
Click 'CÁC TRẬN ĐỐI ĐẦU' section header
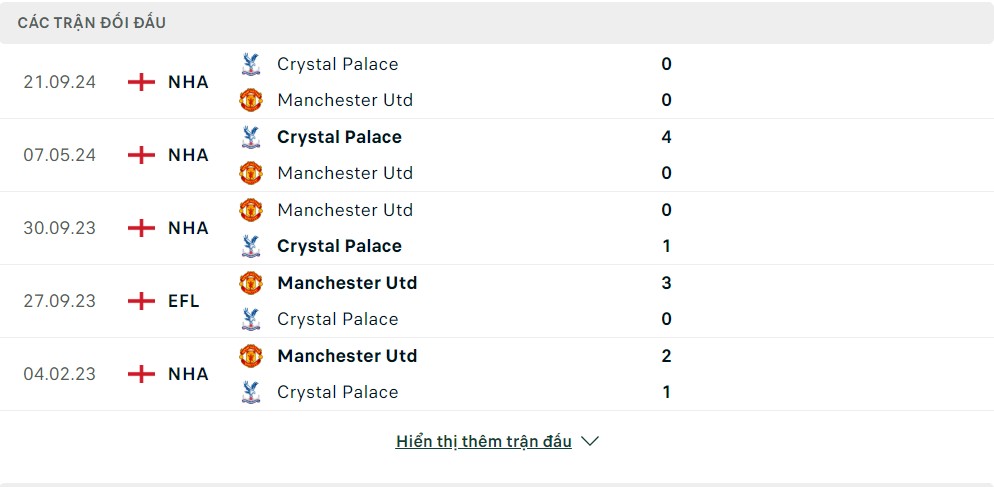92,23
